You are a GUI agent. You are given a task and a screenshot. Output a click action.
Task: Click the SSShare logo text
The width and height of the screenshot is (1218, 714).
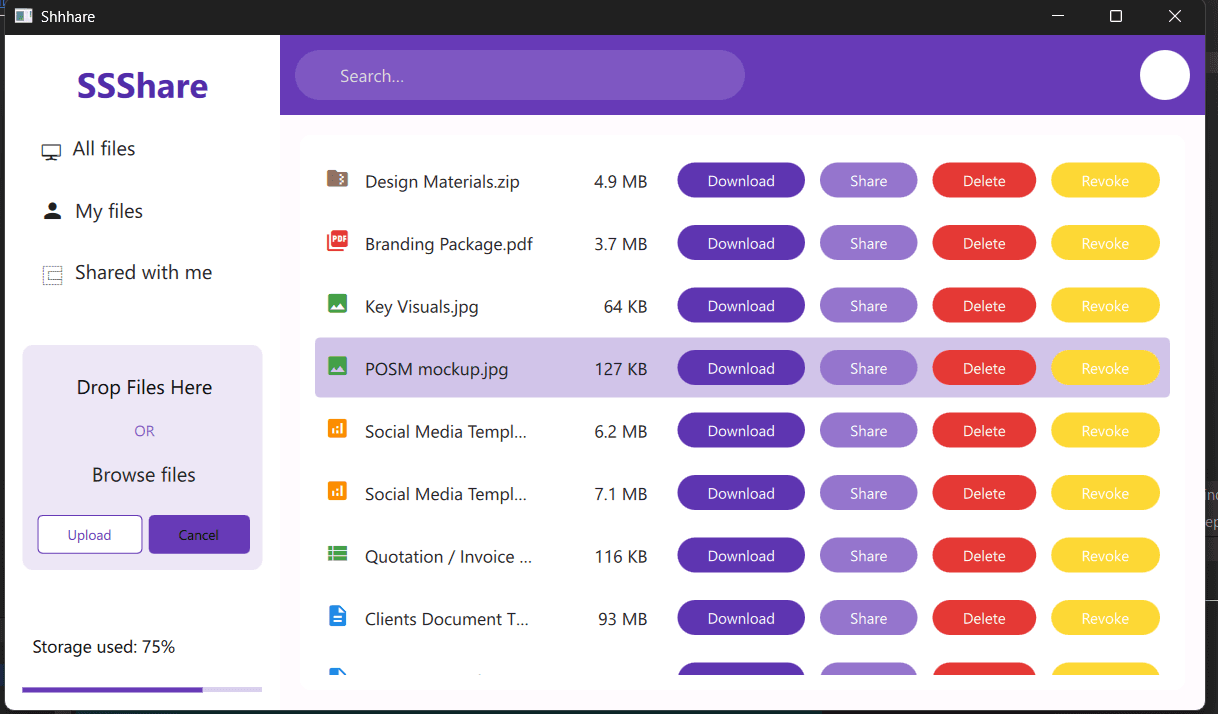(x=142, y=86)
